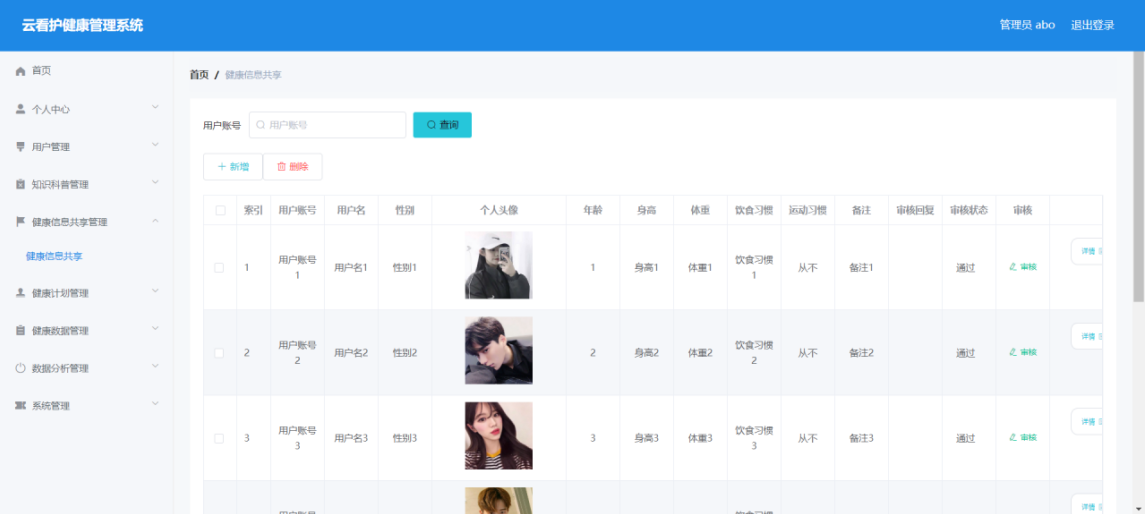
Task: Open the avatar photo in row 用户名2
Action: 498,351
